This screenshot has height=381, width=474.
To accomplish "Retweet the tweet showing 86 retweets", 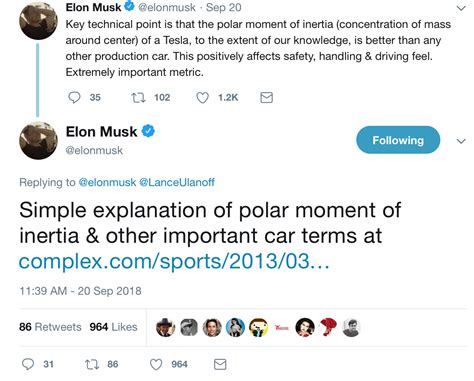I will point(92,364).
